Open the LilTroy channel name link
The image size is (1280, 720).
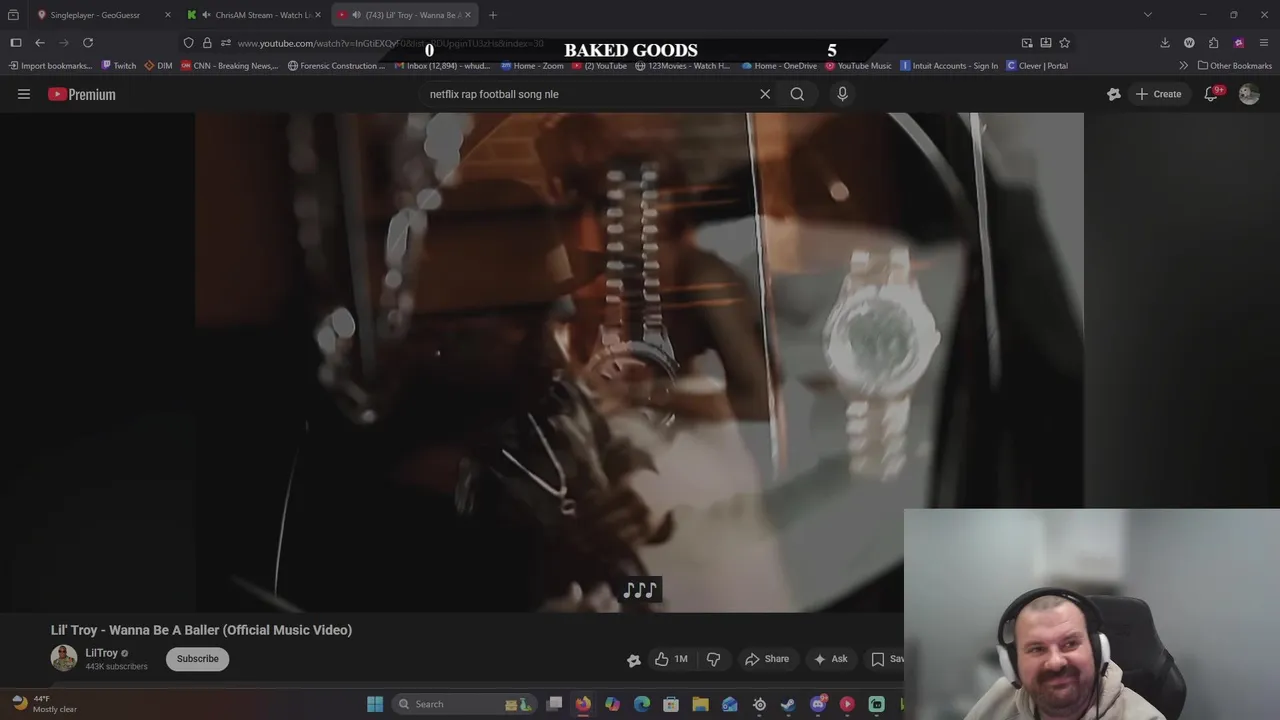pos(101,653)
